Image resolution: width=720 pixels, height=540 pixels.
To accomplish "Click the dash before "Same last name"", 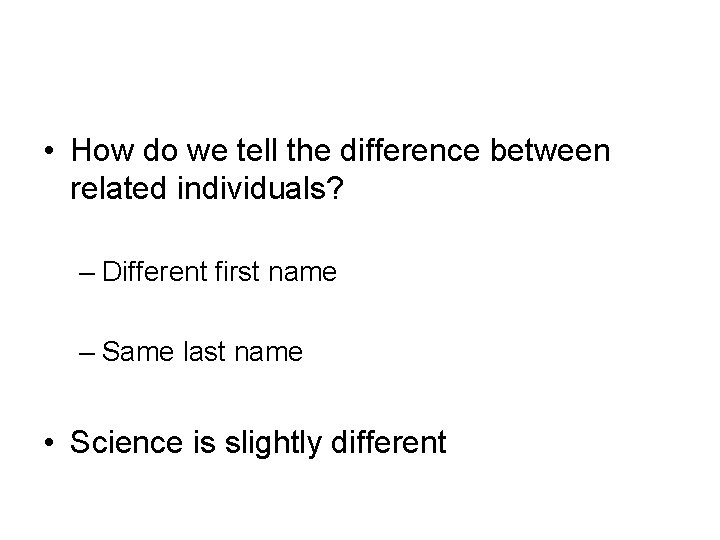I will pyautogui.click(x=87, y=352).
